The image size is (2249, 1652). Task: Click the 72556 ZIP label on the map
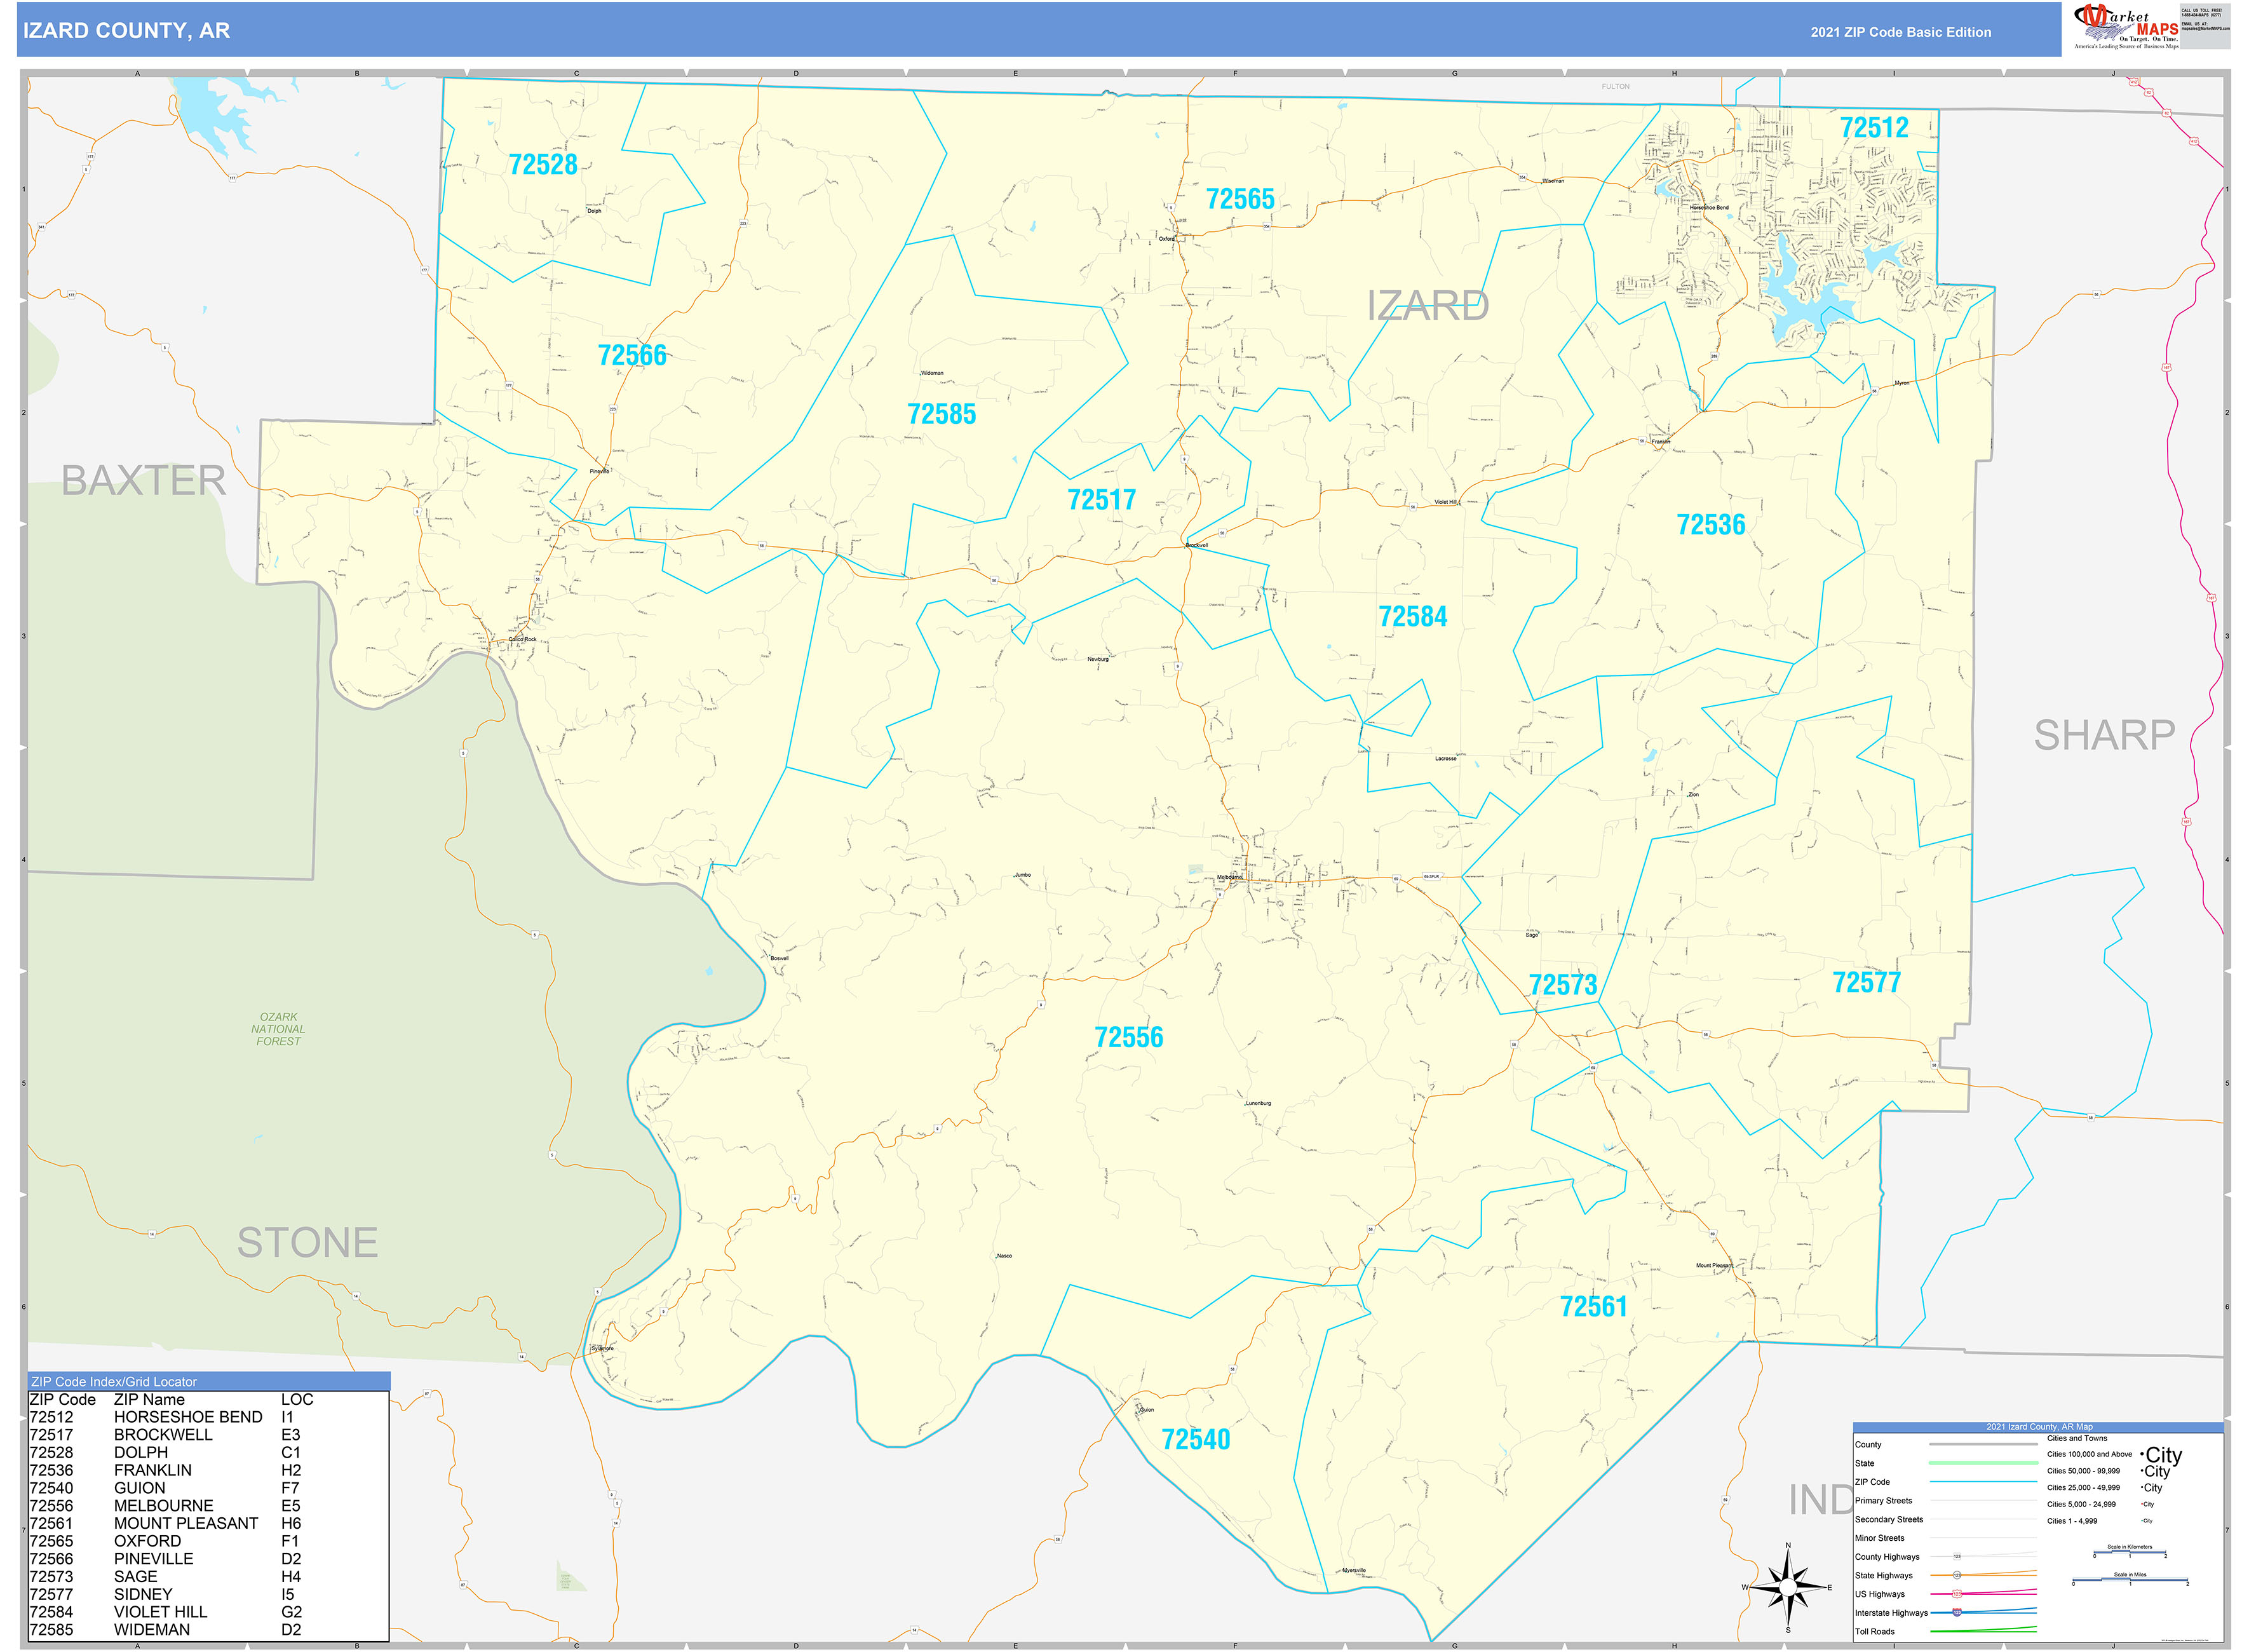pyautogui.click(x=1128, y=1037)
